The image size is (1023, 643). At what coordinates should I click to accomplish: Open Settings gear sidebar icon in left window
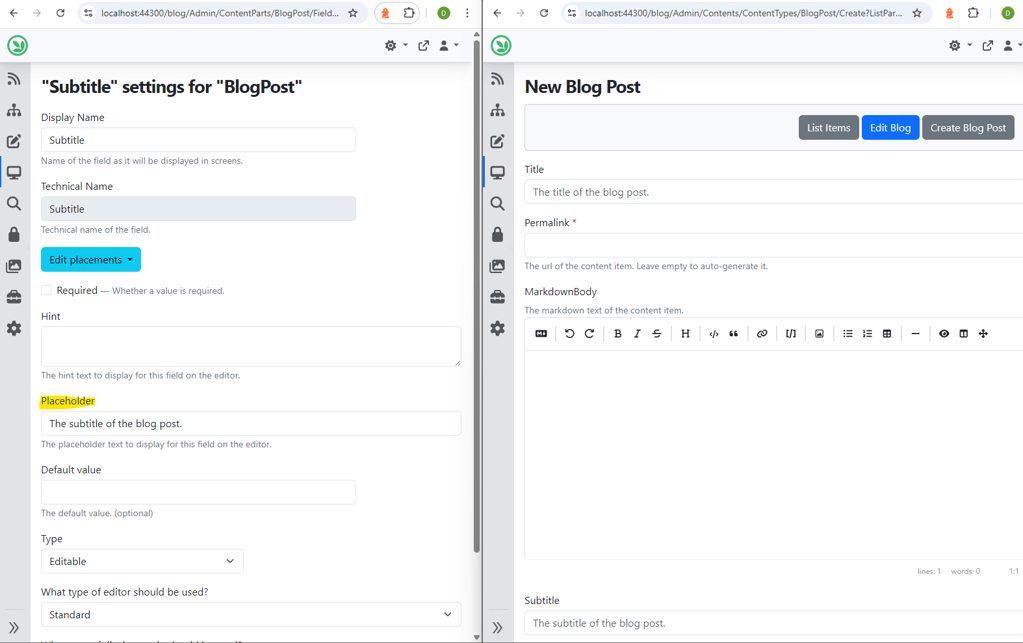[x=14, y=328]
